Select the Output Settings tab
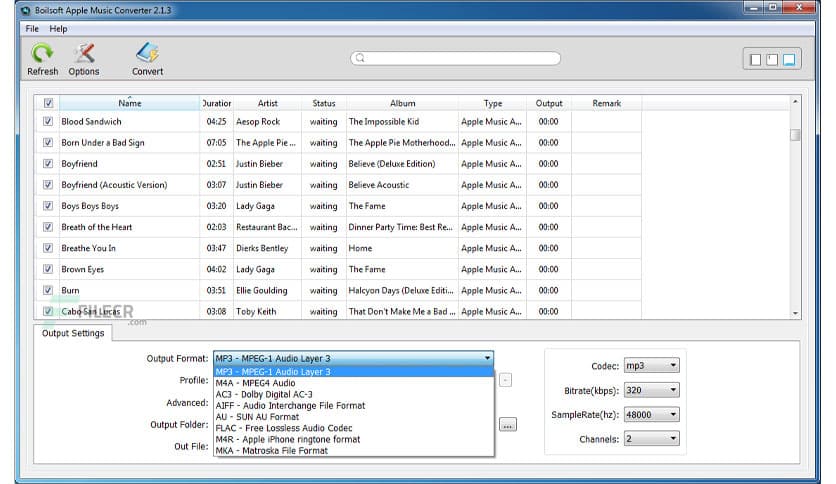Image resolution: width=836 pixels, height=484 pixels. pos(73,333)
